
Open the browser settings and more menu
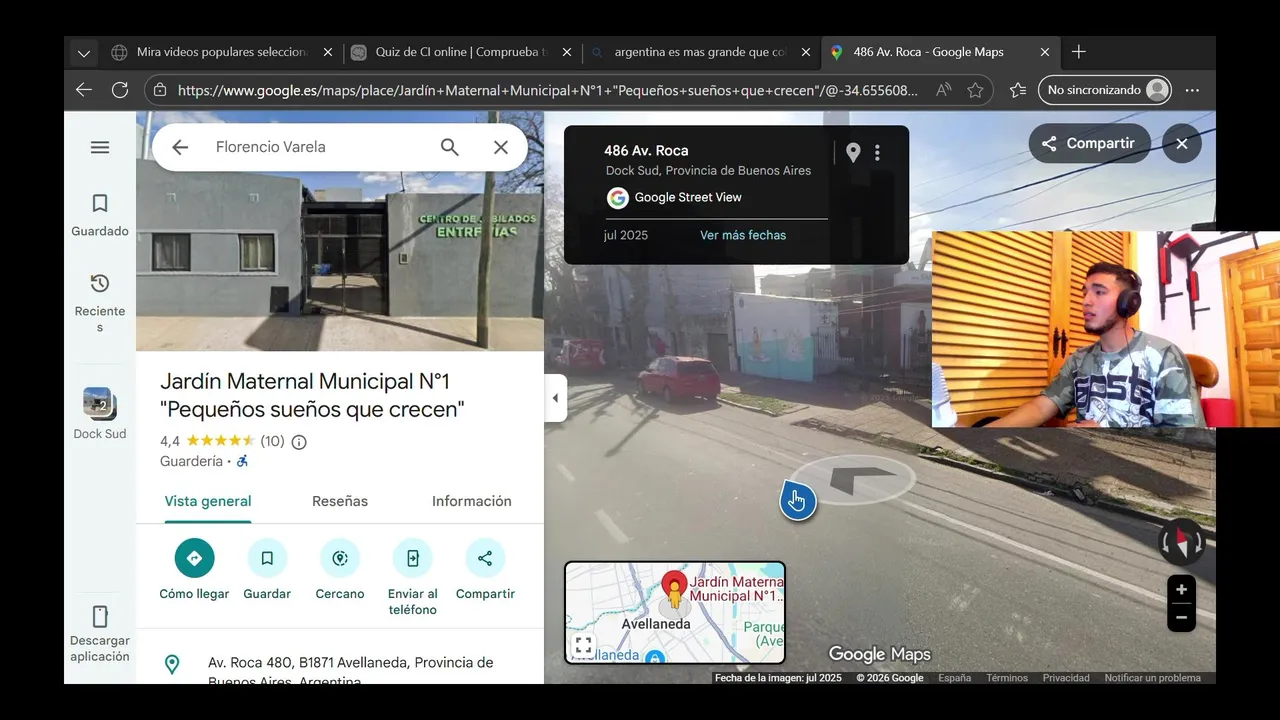click(x=1192, y=90)
